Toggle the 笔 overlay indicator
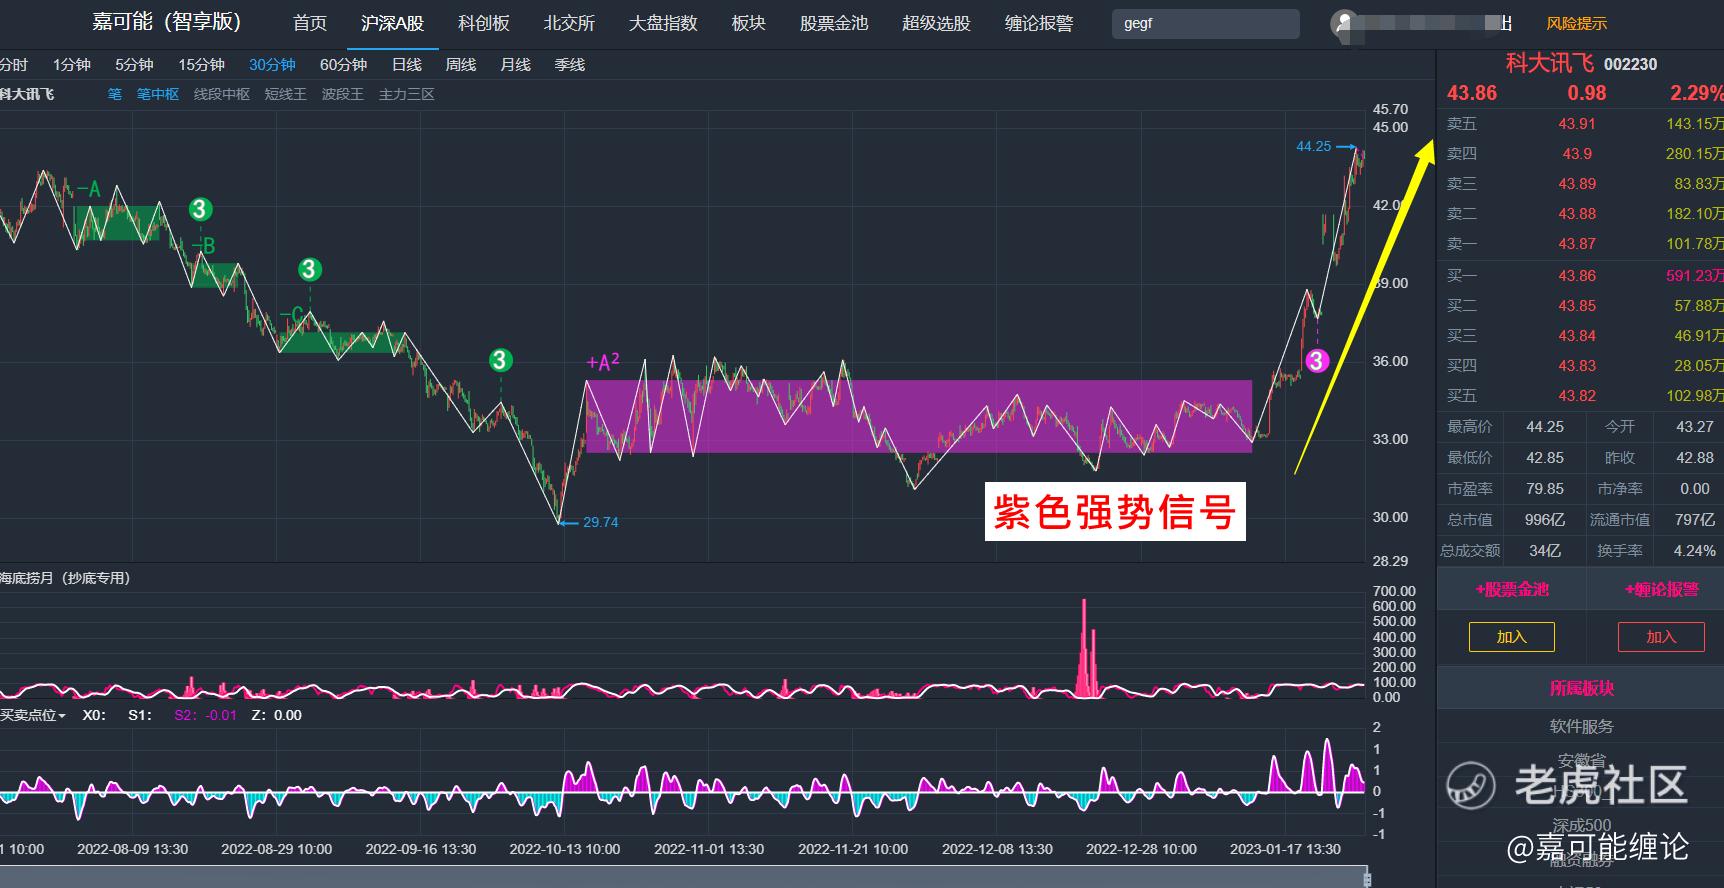The height and width of the screenshot is (888, 1724). [115, 94]
